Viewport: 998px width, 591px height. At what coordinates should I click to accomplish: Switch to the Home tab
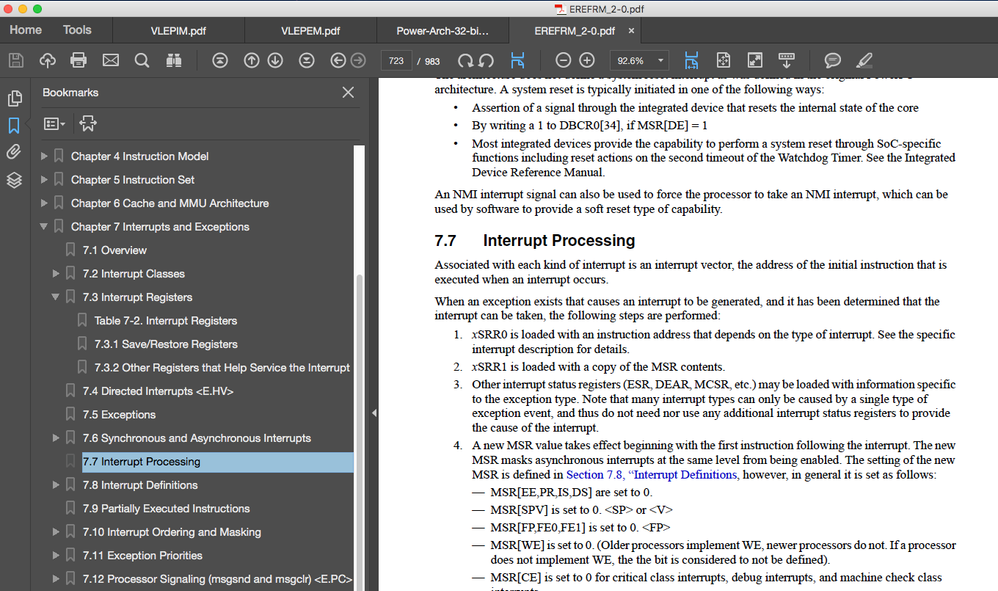click(25, 30)
